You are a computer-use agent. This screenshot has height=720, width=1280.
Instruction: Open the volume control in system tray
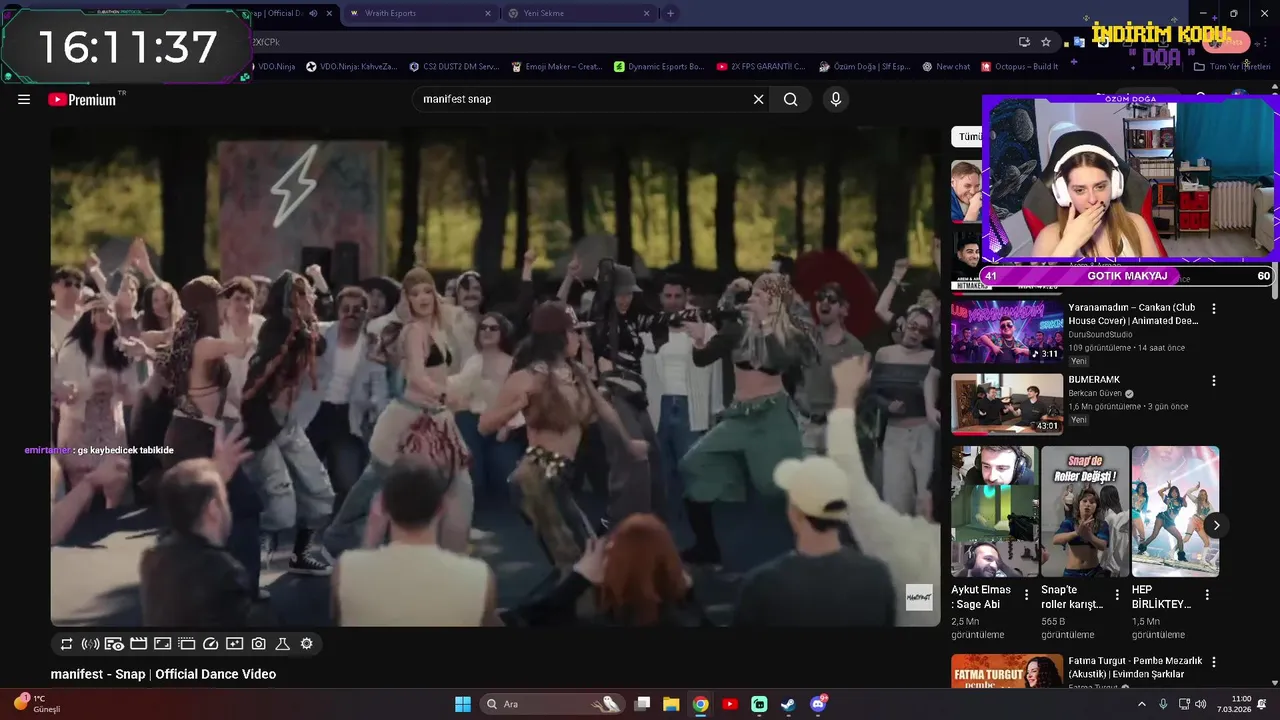tap(1200, 704)
